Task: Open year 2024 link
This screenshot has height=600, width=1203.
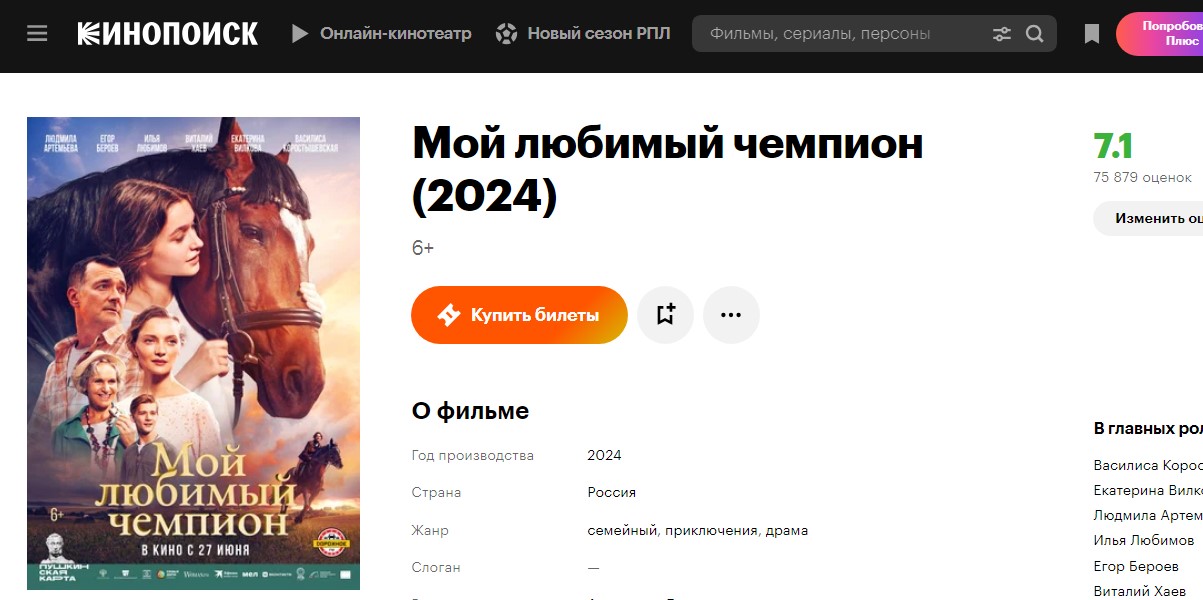Action: (x=604, y=455)
